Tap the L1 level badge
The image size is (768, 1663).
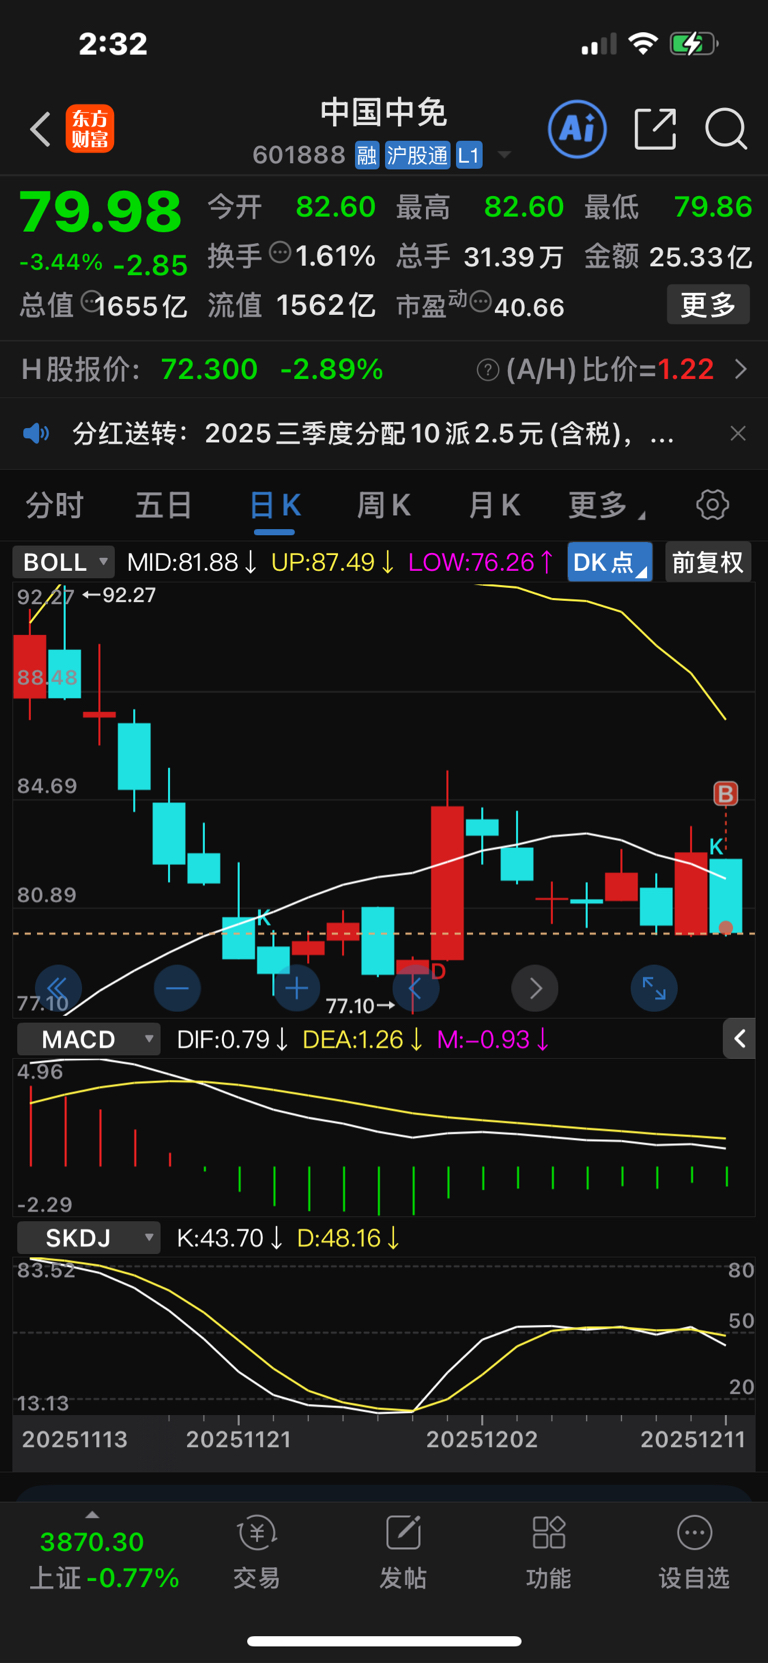(x=469, y=155)
